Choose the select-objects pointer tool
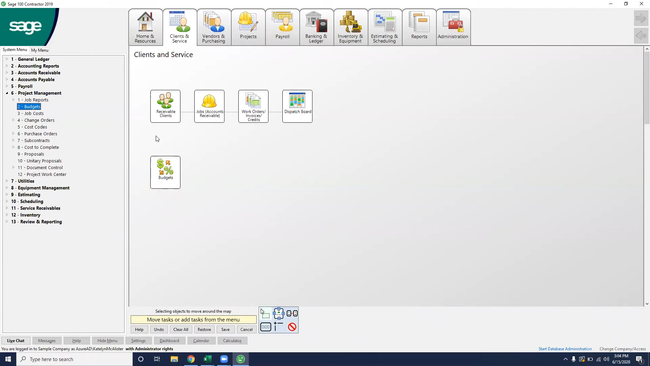 (265, 313)
